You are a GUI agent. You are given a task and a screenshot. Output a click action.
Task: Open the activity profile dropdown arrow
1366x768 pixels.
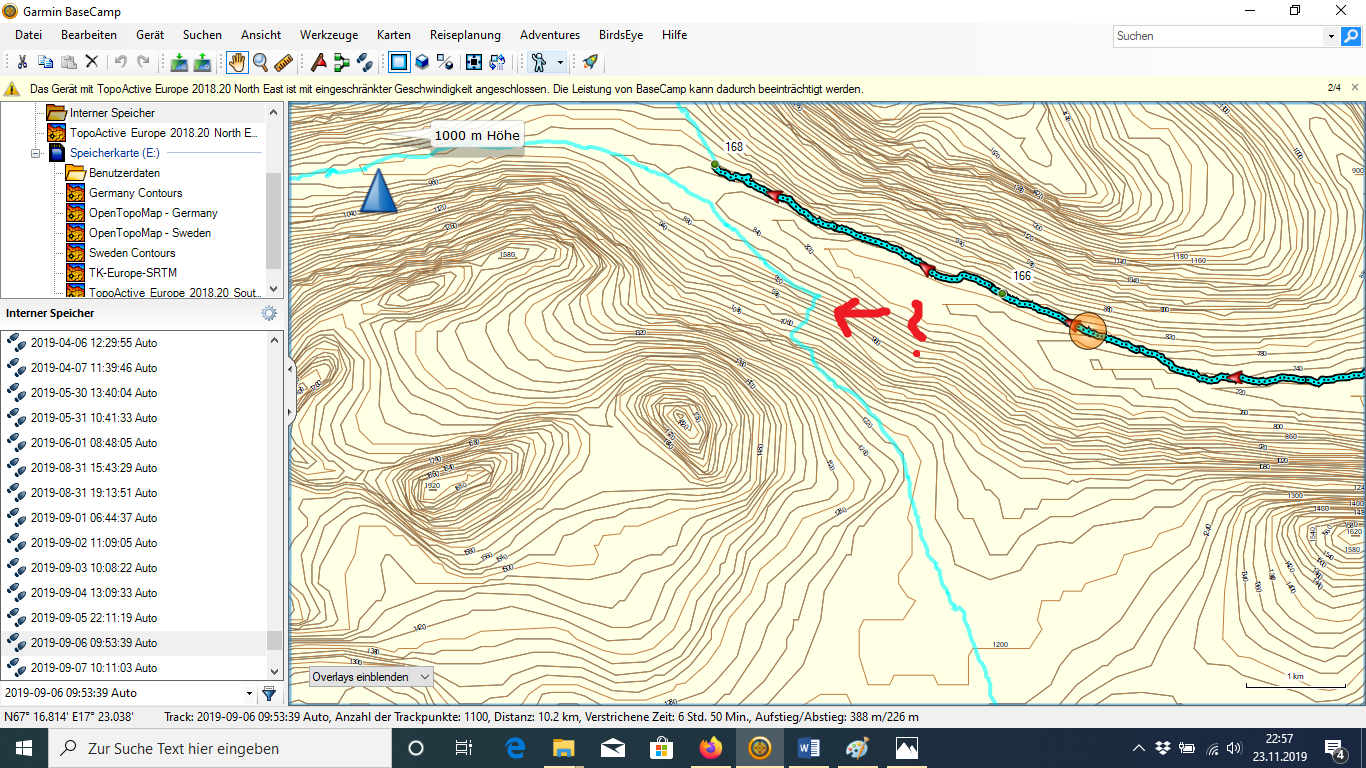560,62
